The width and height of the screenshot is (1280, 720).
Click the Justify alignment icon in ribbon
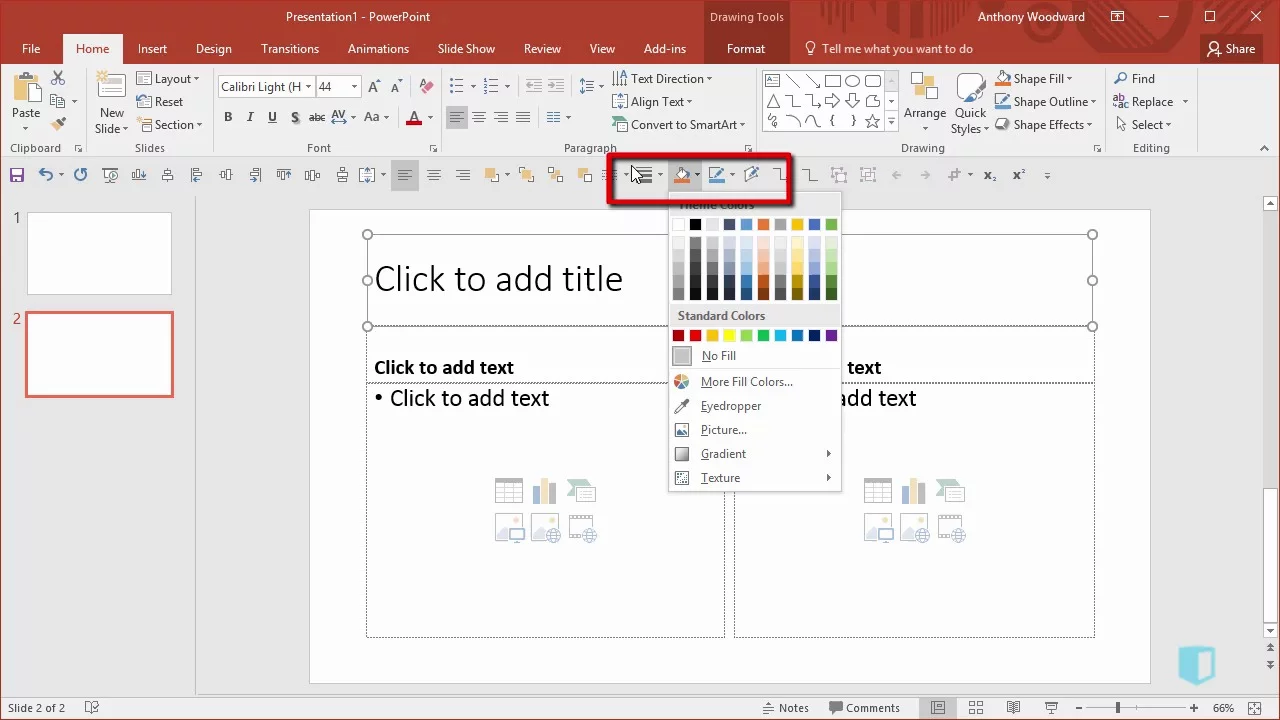coord(523,118)
